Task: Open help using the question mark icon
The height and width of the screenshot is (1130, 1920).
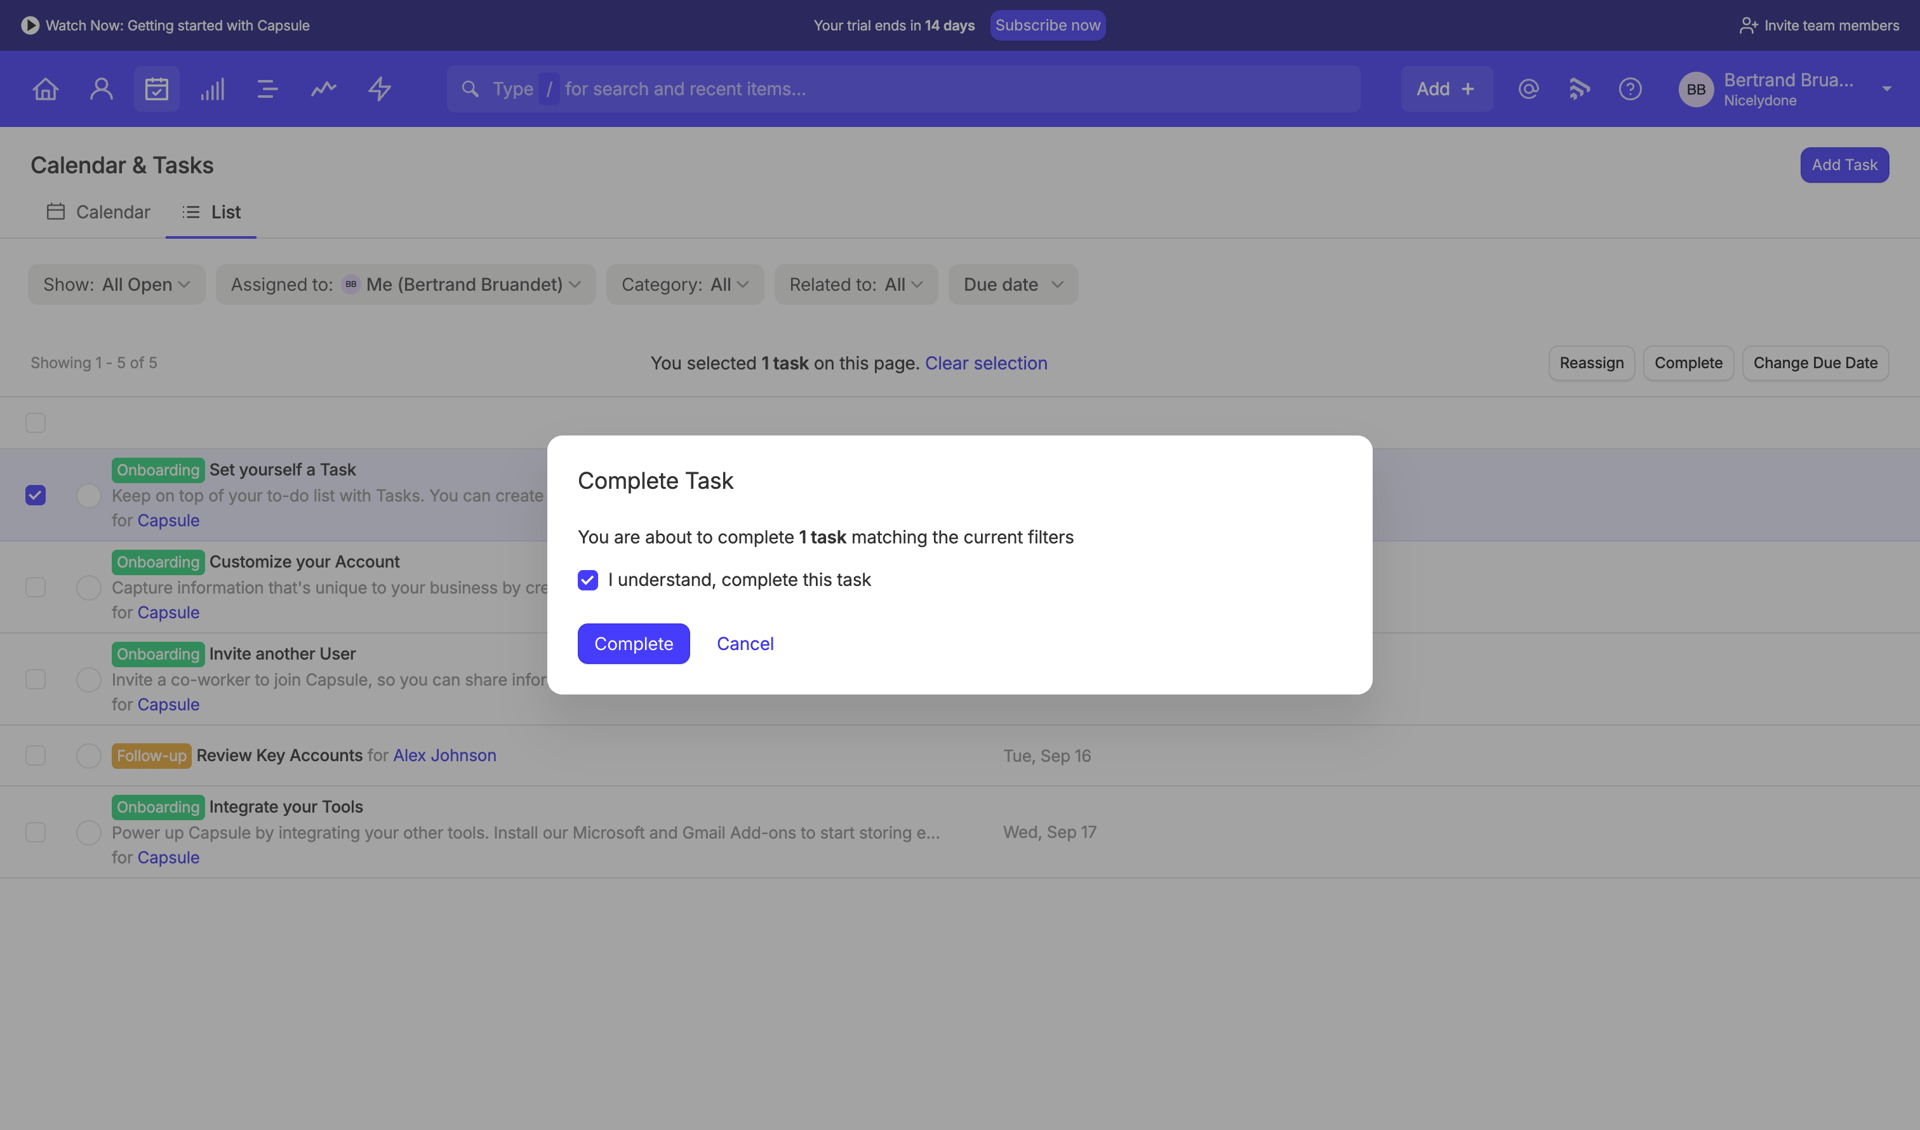Action: pyautogui.click(x=1630, y=89)
